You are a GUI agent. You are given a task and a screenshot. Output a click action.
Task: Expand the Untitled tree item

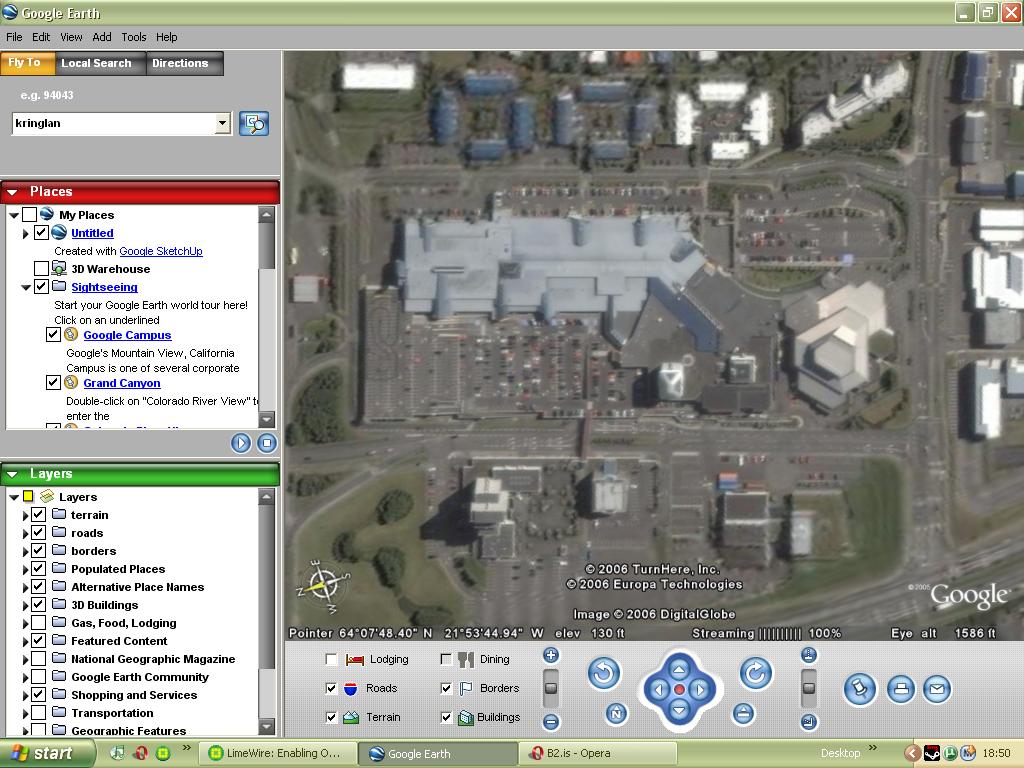click(x=25, y=233)
